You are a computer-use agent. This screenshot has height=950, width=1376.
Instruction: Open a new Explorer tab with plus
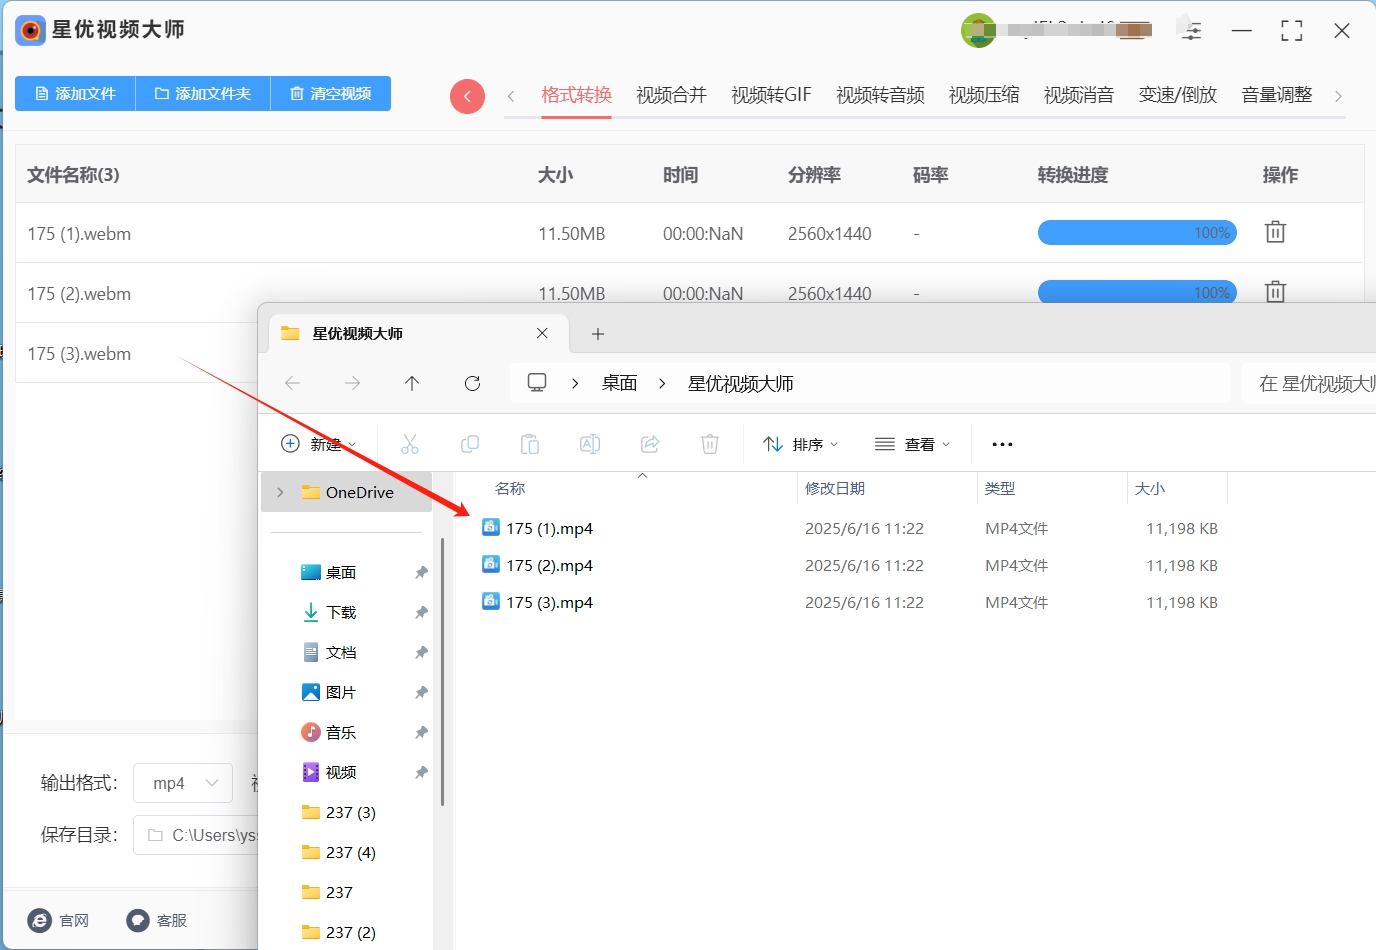click(x=598, y=334)
